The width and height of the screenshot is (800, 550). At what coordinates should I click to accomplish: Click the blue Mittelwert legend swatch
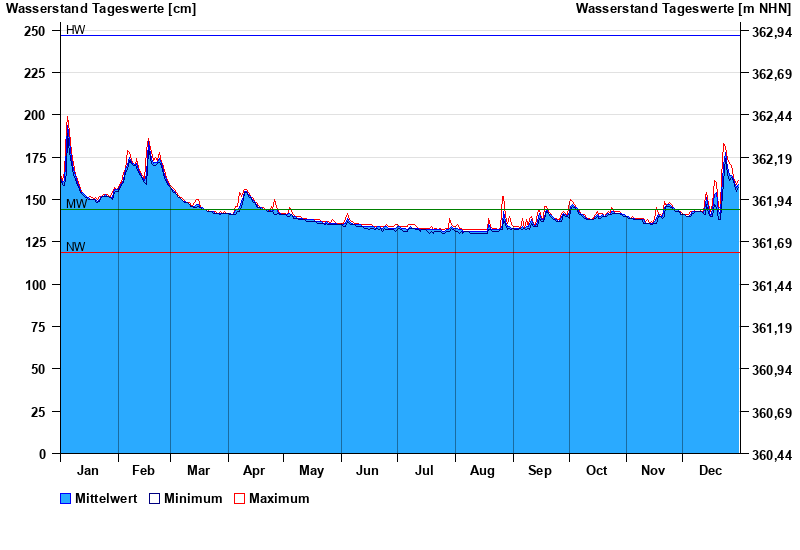(x=66, y=499)
